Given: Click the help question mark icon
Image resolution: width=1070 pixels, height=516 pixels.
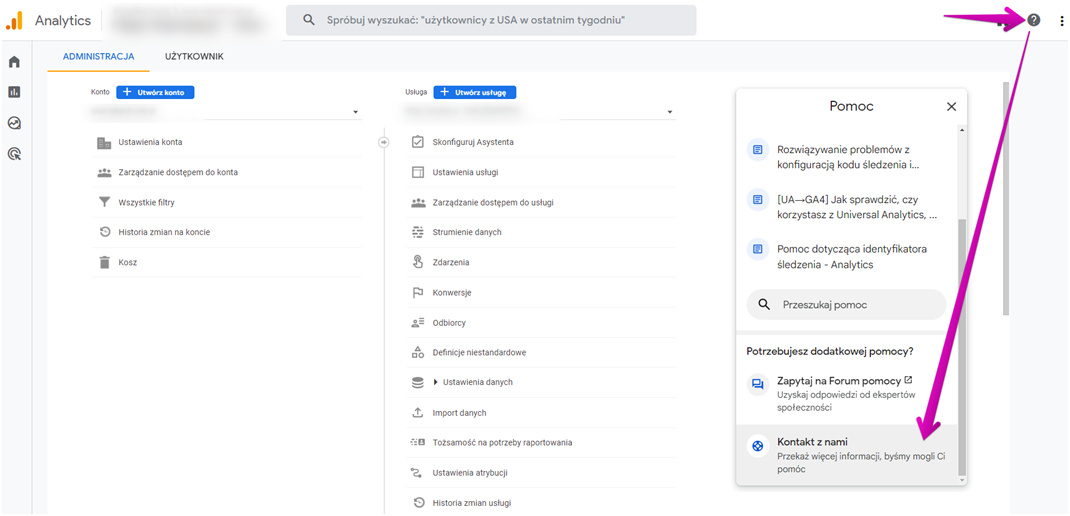Looking at the screenshot, I should [1034, 20].
